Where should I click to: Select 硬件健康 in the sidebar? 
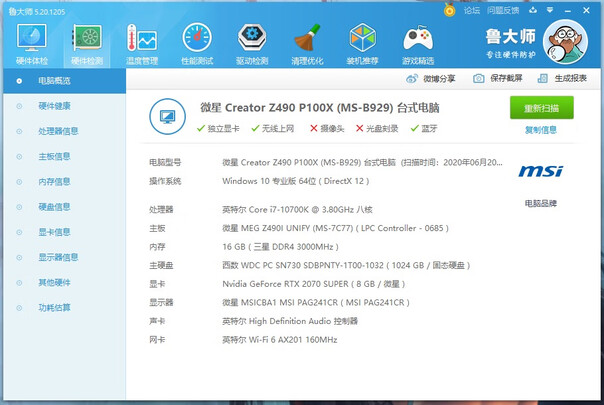[54, 105]
